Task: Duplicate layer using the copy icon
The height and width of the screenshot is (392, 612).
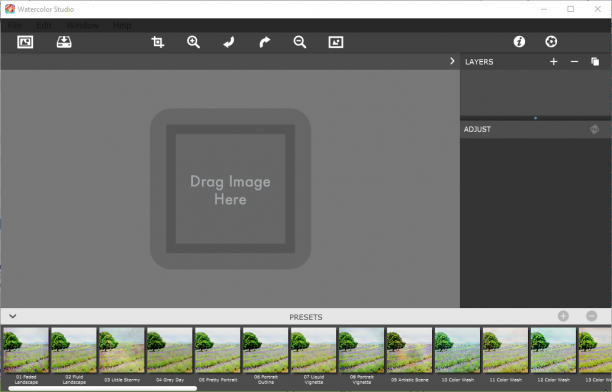Action: (595, 62)
